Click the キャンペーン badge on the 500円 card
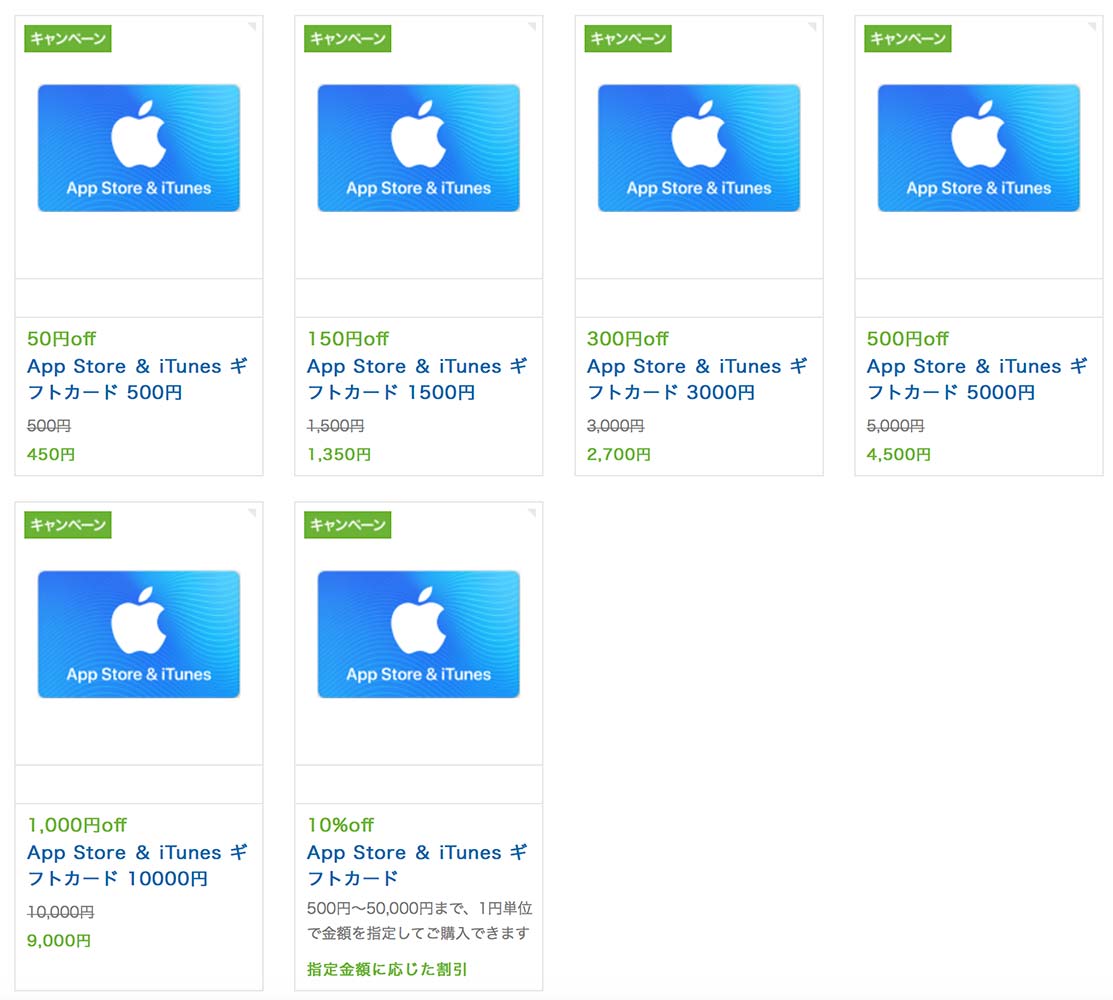Image resolution: width=1113 pixels, height=1000 pixels. pos(67,38)
